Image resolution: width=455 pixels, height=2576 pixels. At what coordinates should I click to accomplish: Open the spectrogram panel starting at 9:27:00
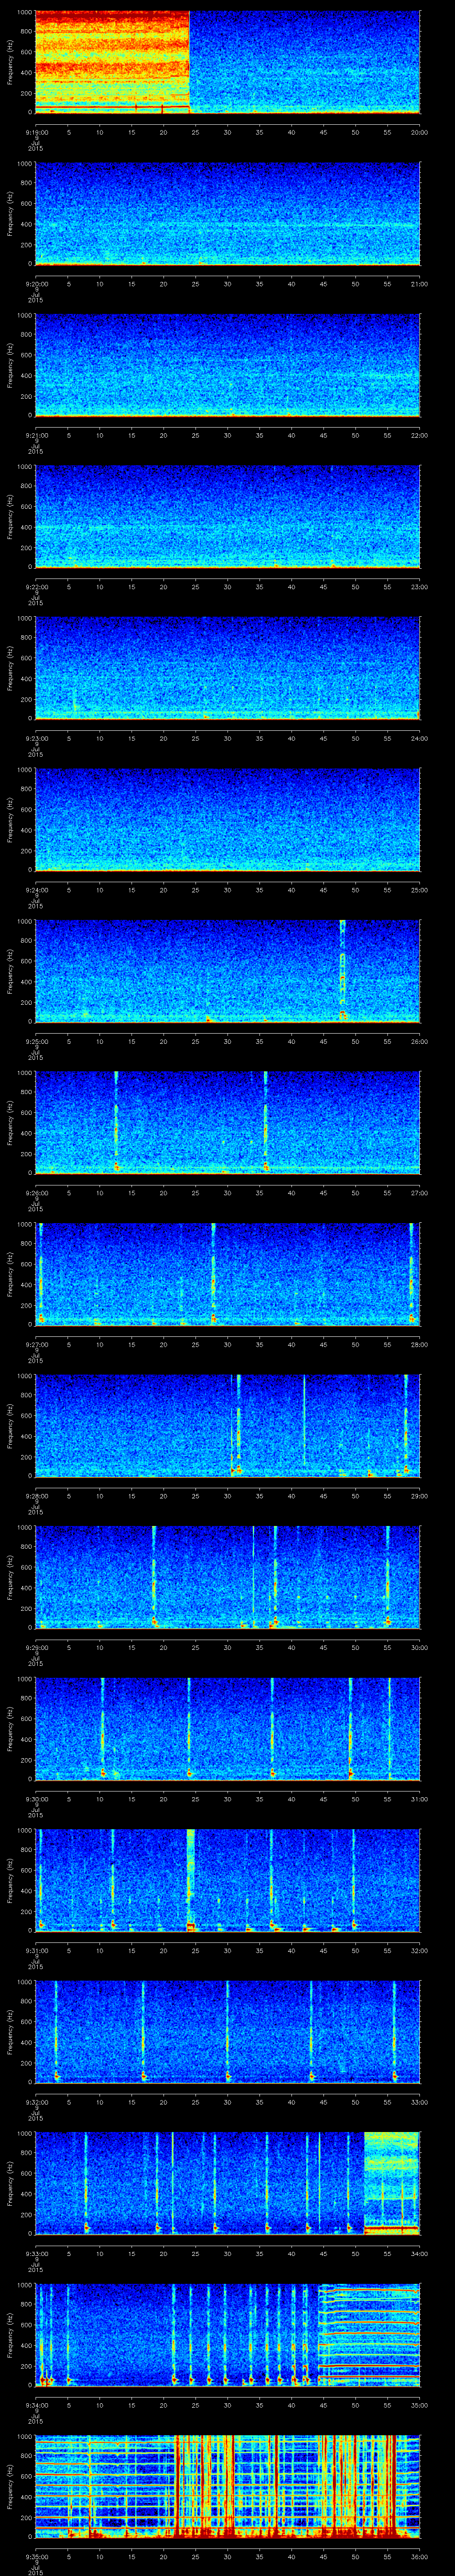[x=227, y=1274]
